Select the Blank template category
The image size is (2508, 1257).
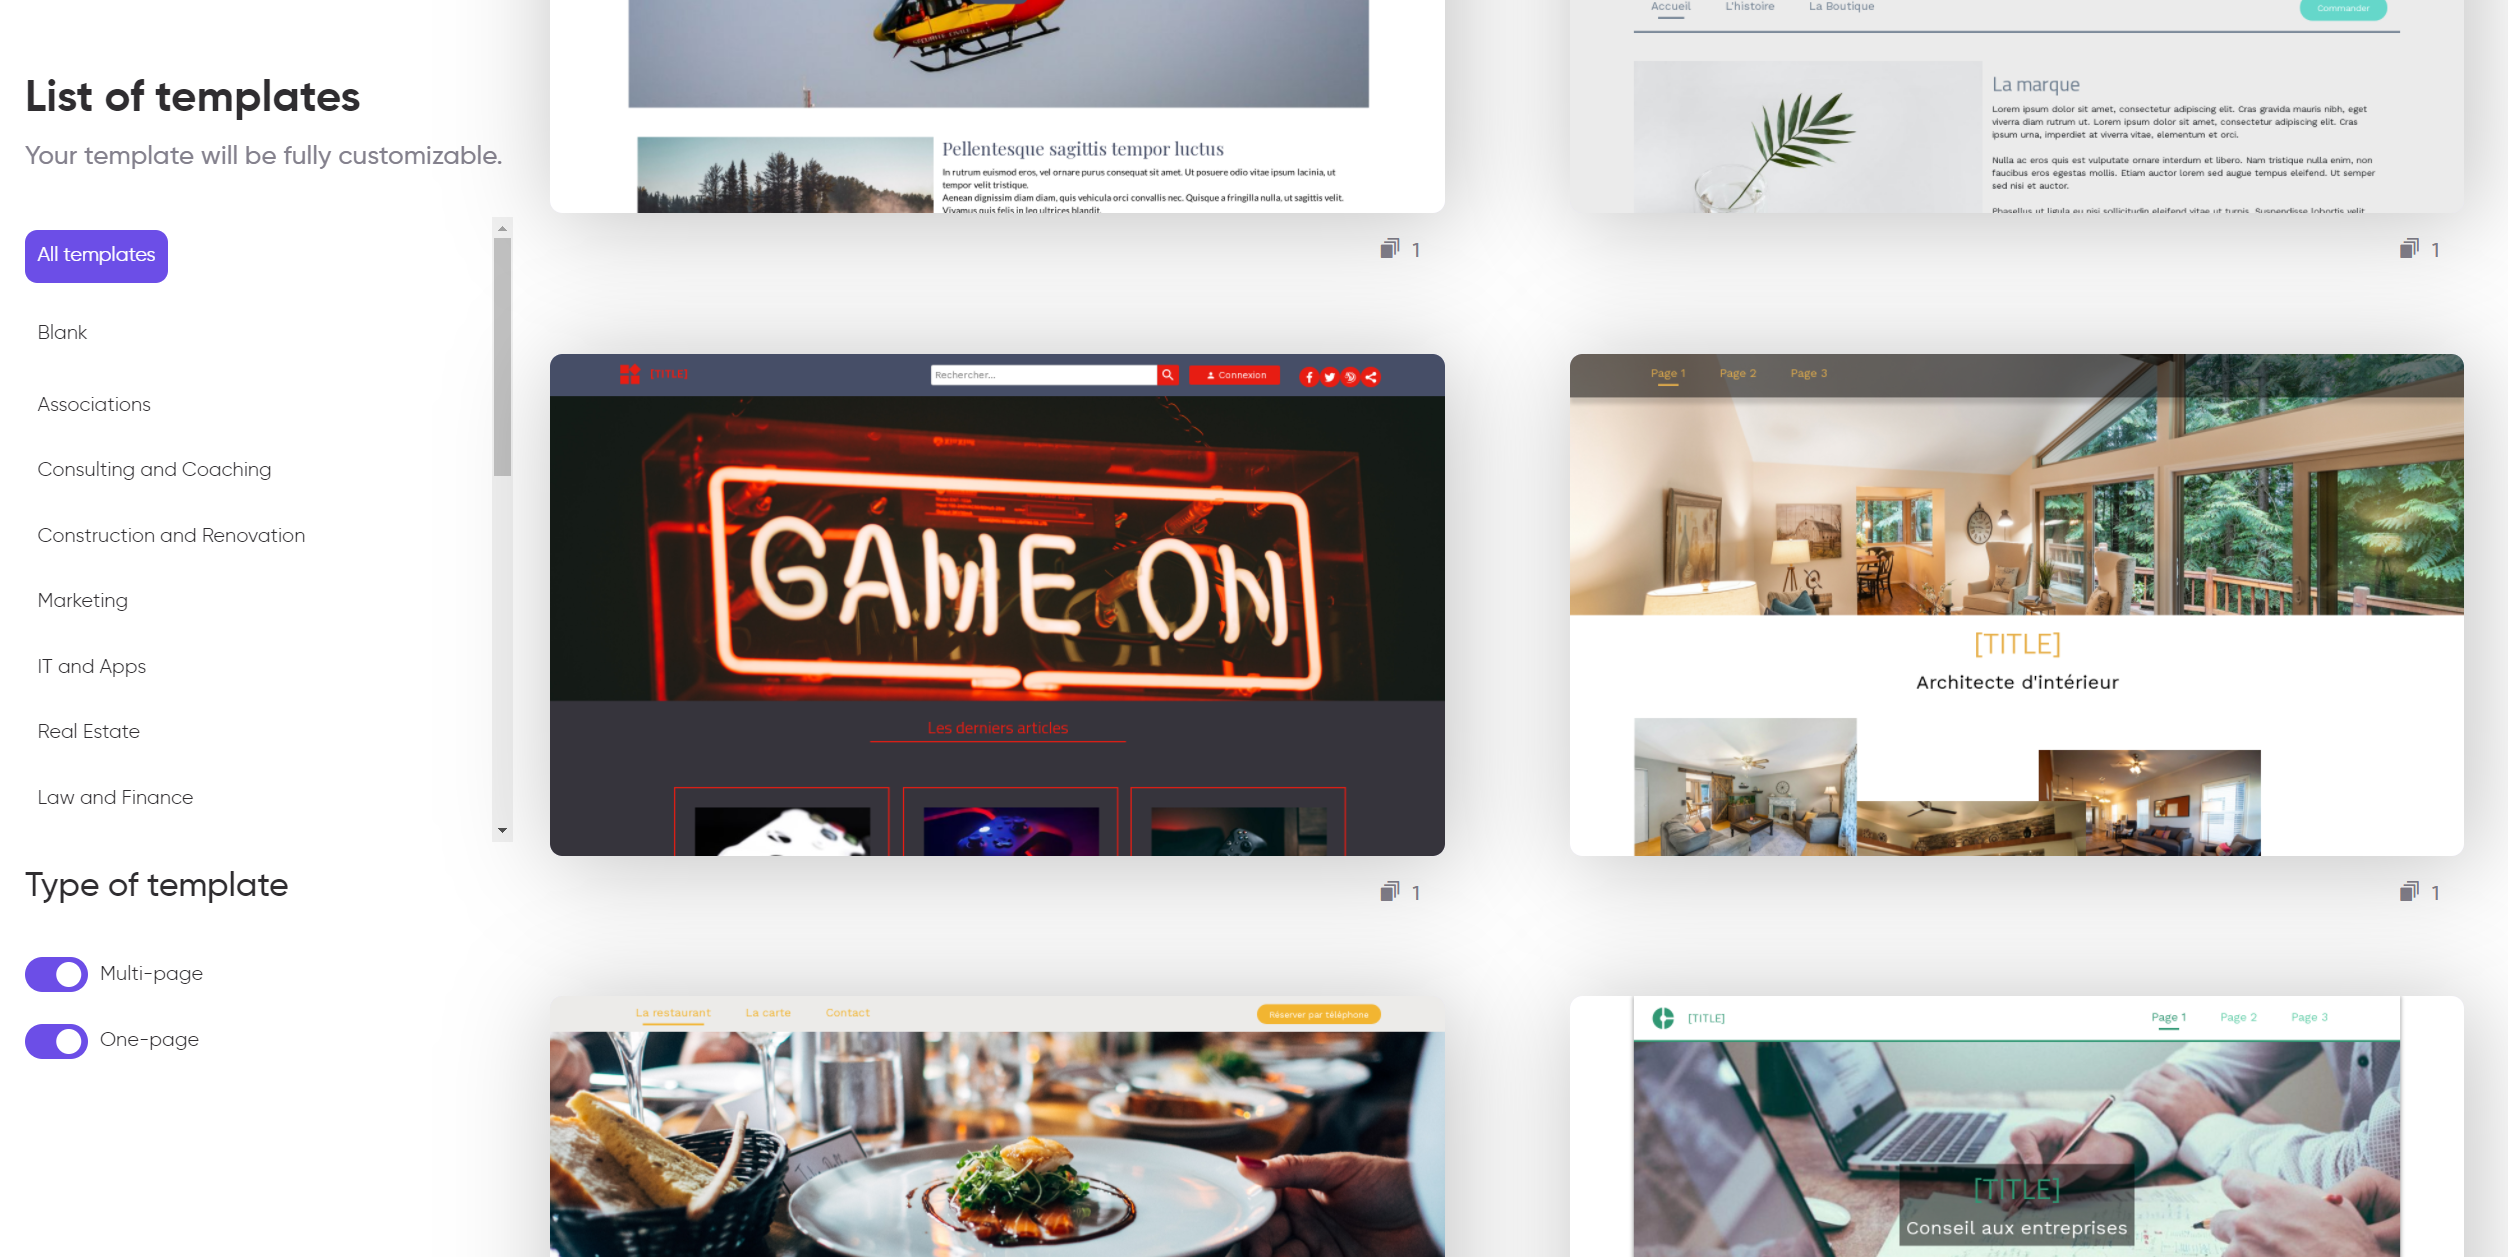[x=62, y=332]
